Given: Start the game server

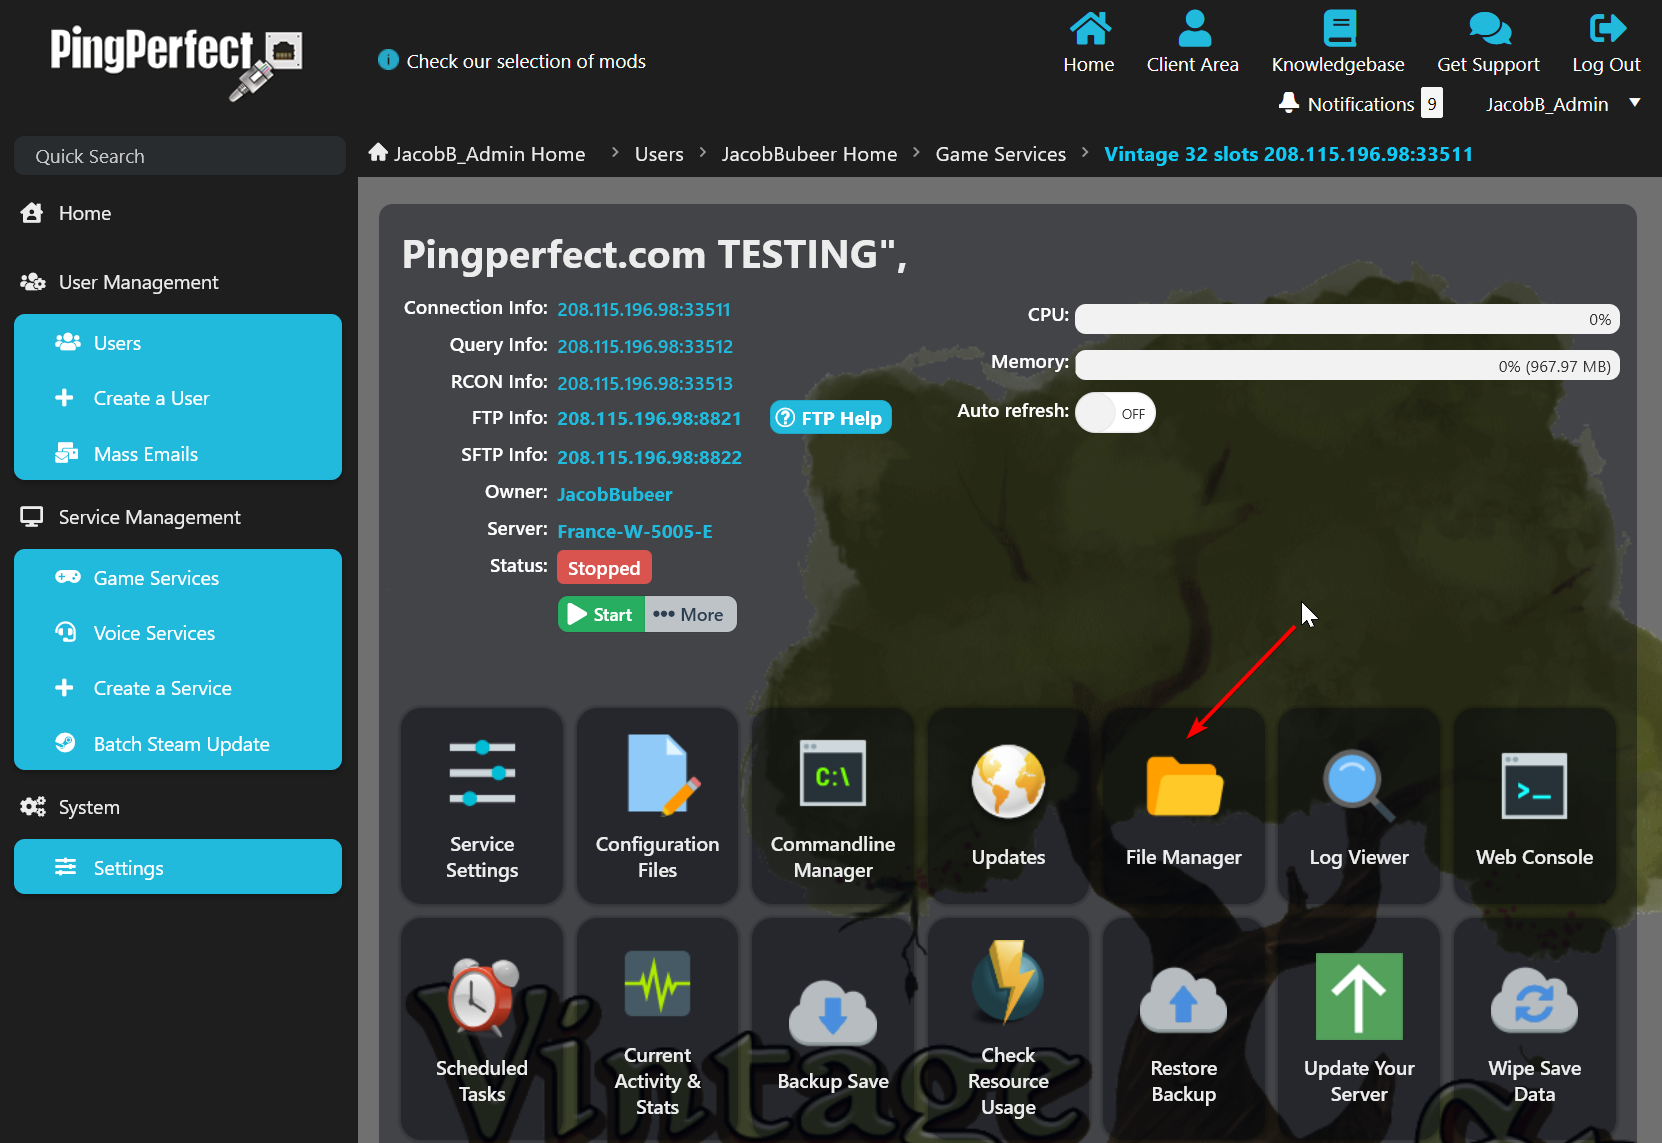Looking at the screenshot, I should click(x=601, y=614).
